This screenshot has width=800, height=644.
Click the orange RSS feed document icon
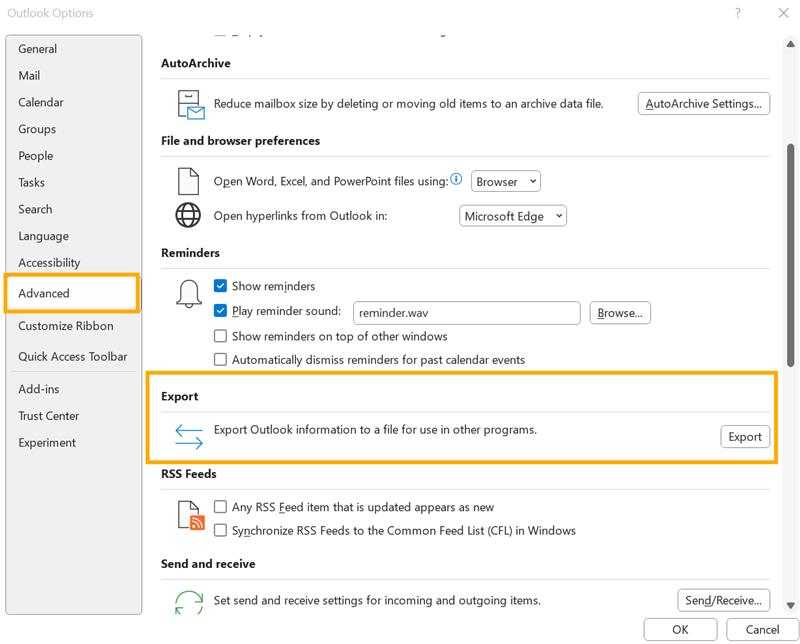pyautogui.click(x=191, y=515)
